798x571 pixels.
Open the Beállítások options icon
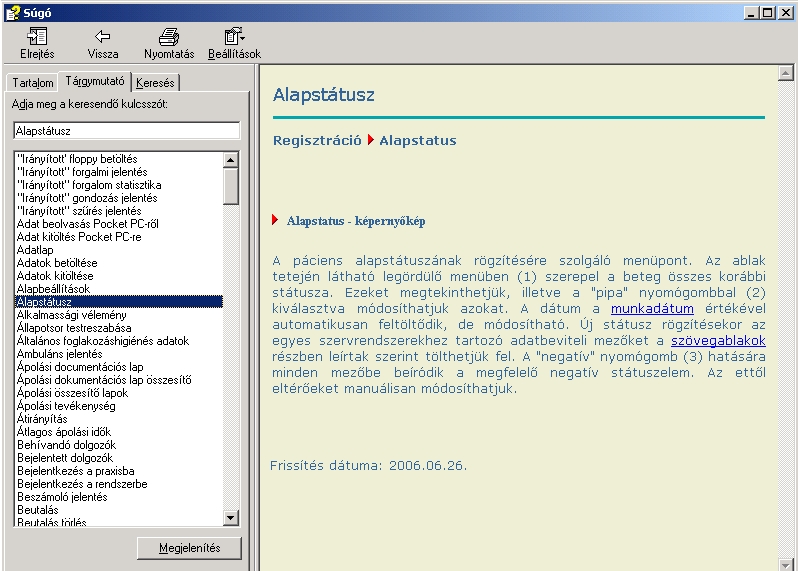pyautogui.click(x=234, y=37)
